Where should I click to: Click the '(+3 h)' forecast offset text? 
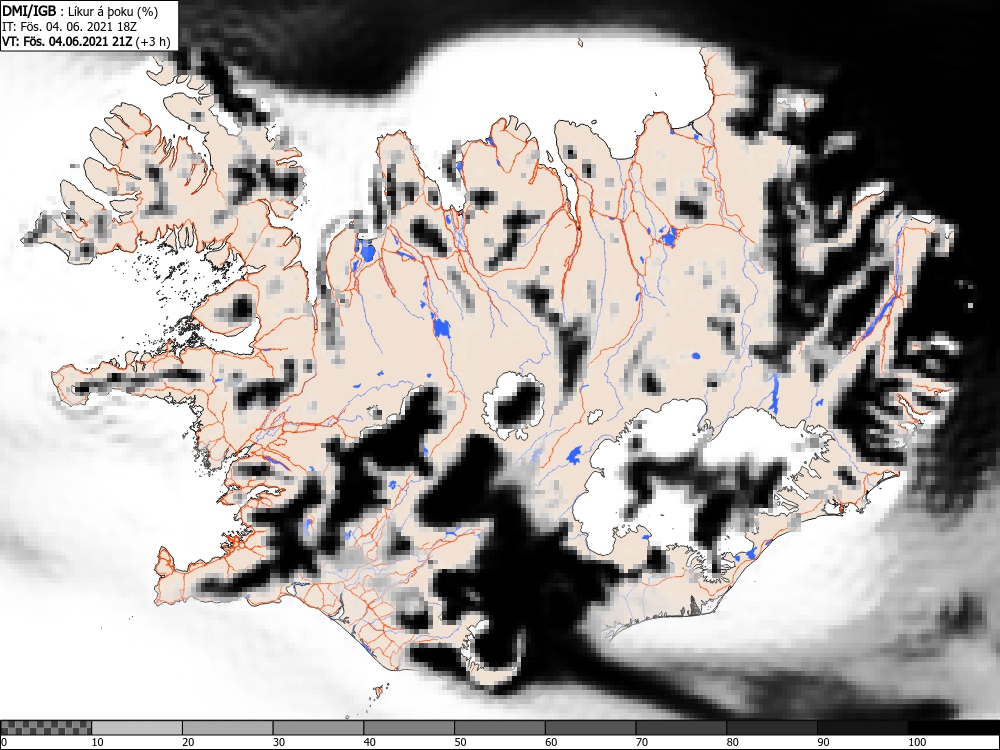click(153, 41)
